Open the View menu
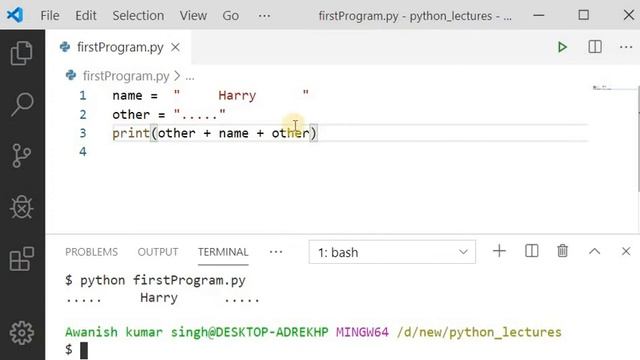 pyautogui.click(x=193, y=16)
